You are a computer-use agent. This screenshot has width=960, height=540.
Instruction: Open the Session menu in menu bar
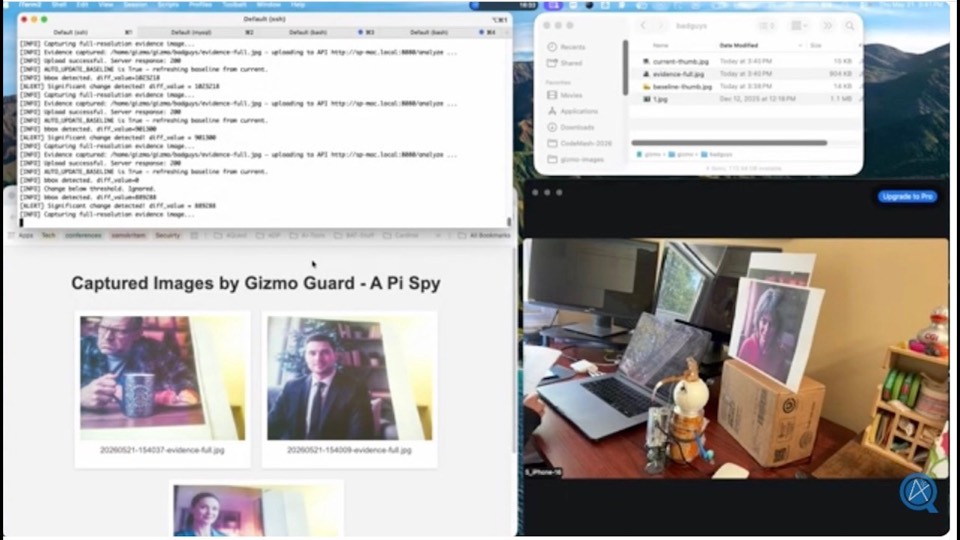click(135, 5)
